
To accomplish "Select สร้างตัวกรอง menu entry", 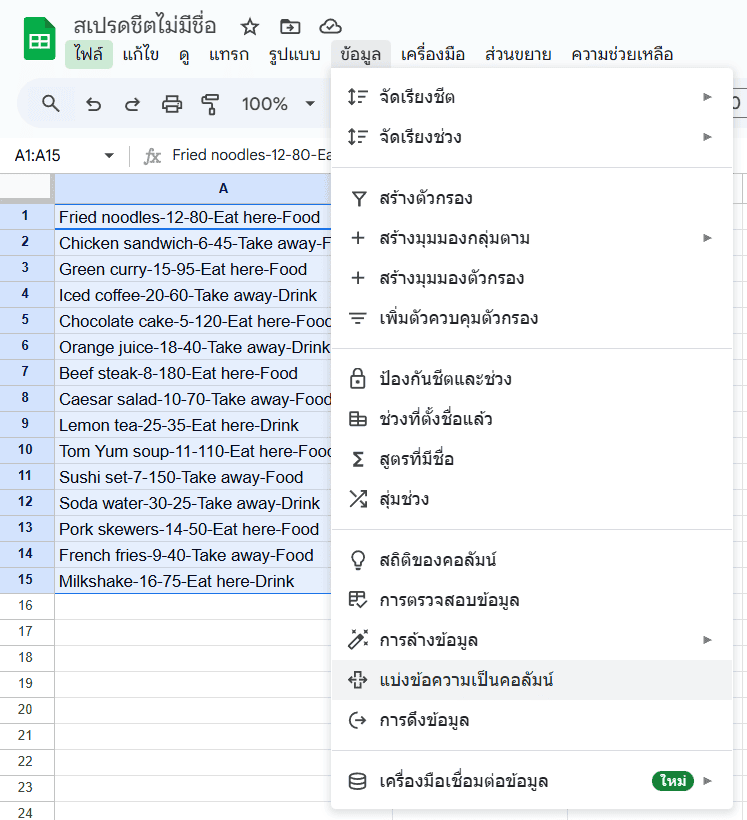I will [426, 198].
